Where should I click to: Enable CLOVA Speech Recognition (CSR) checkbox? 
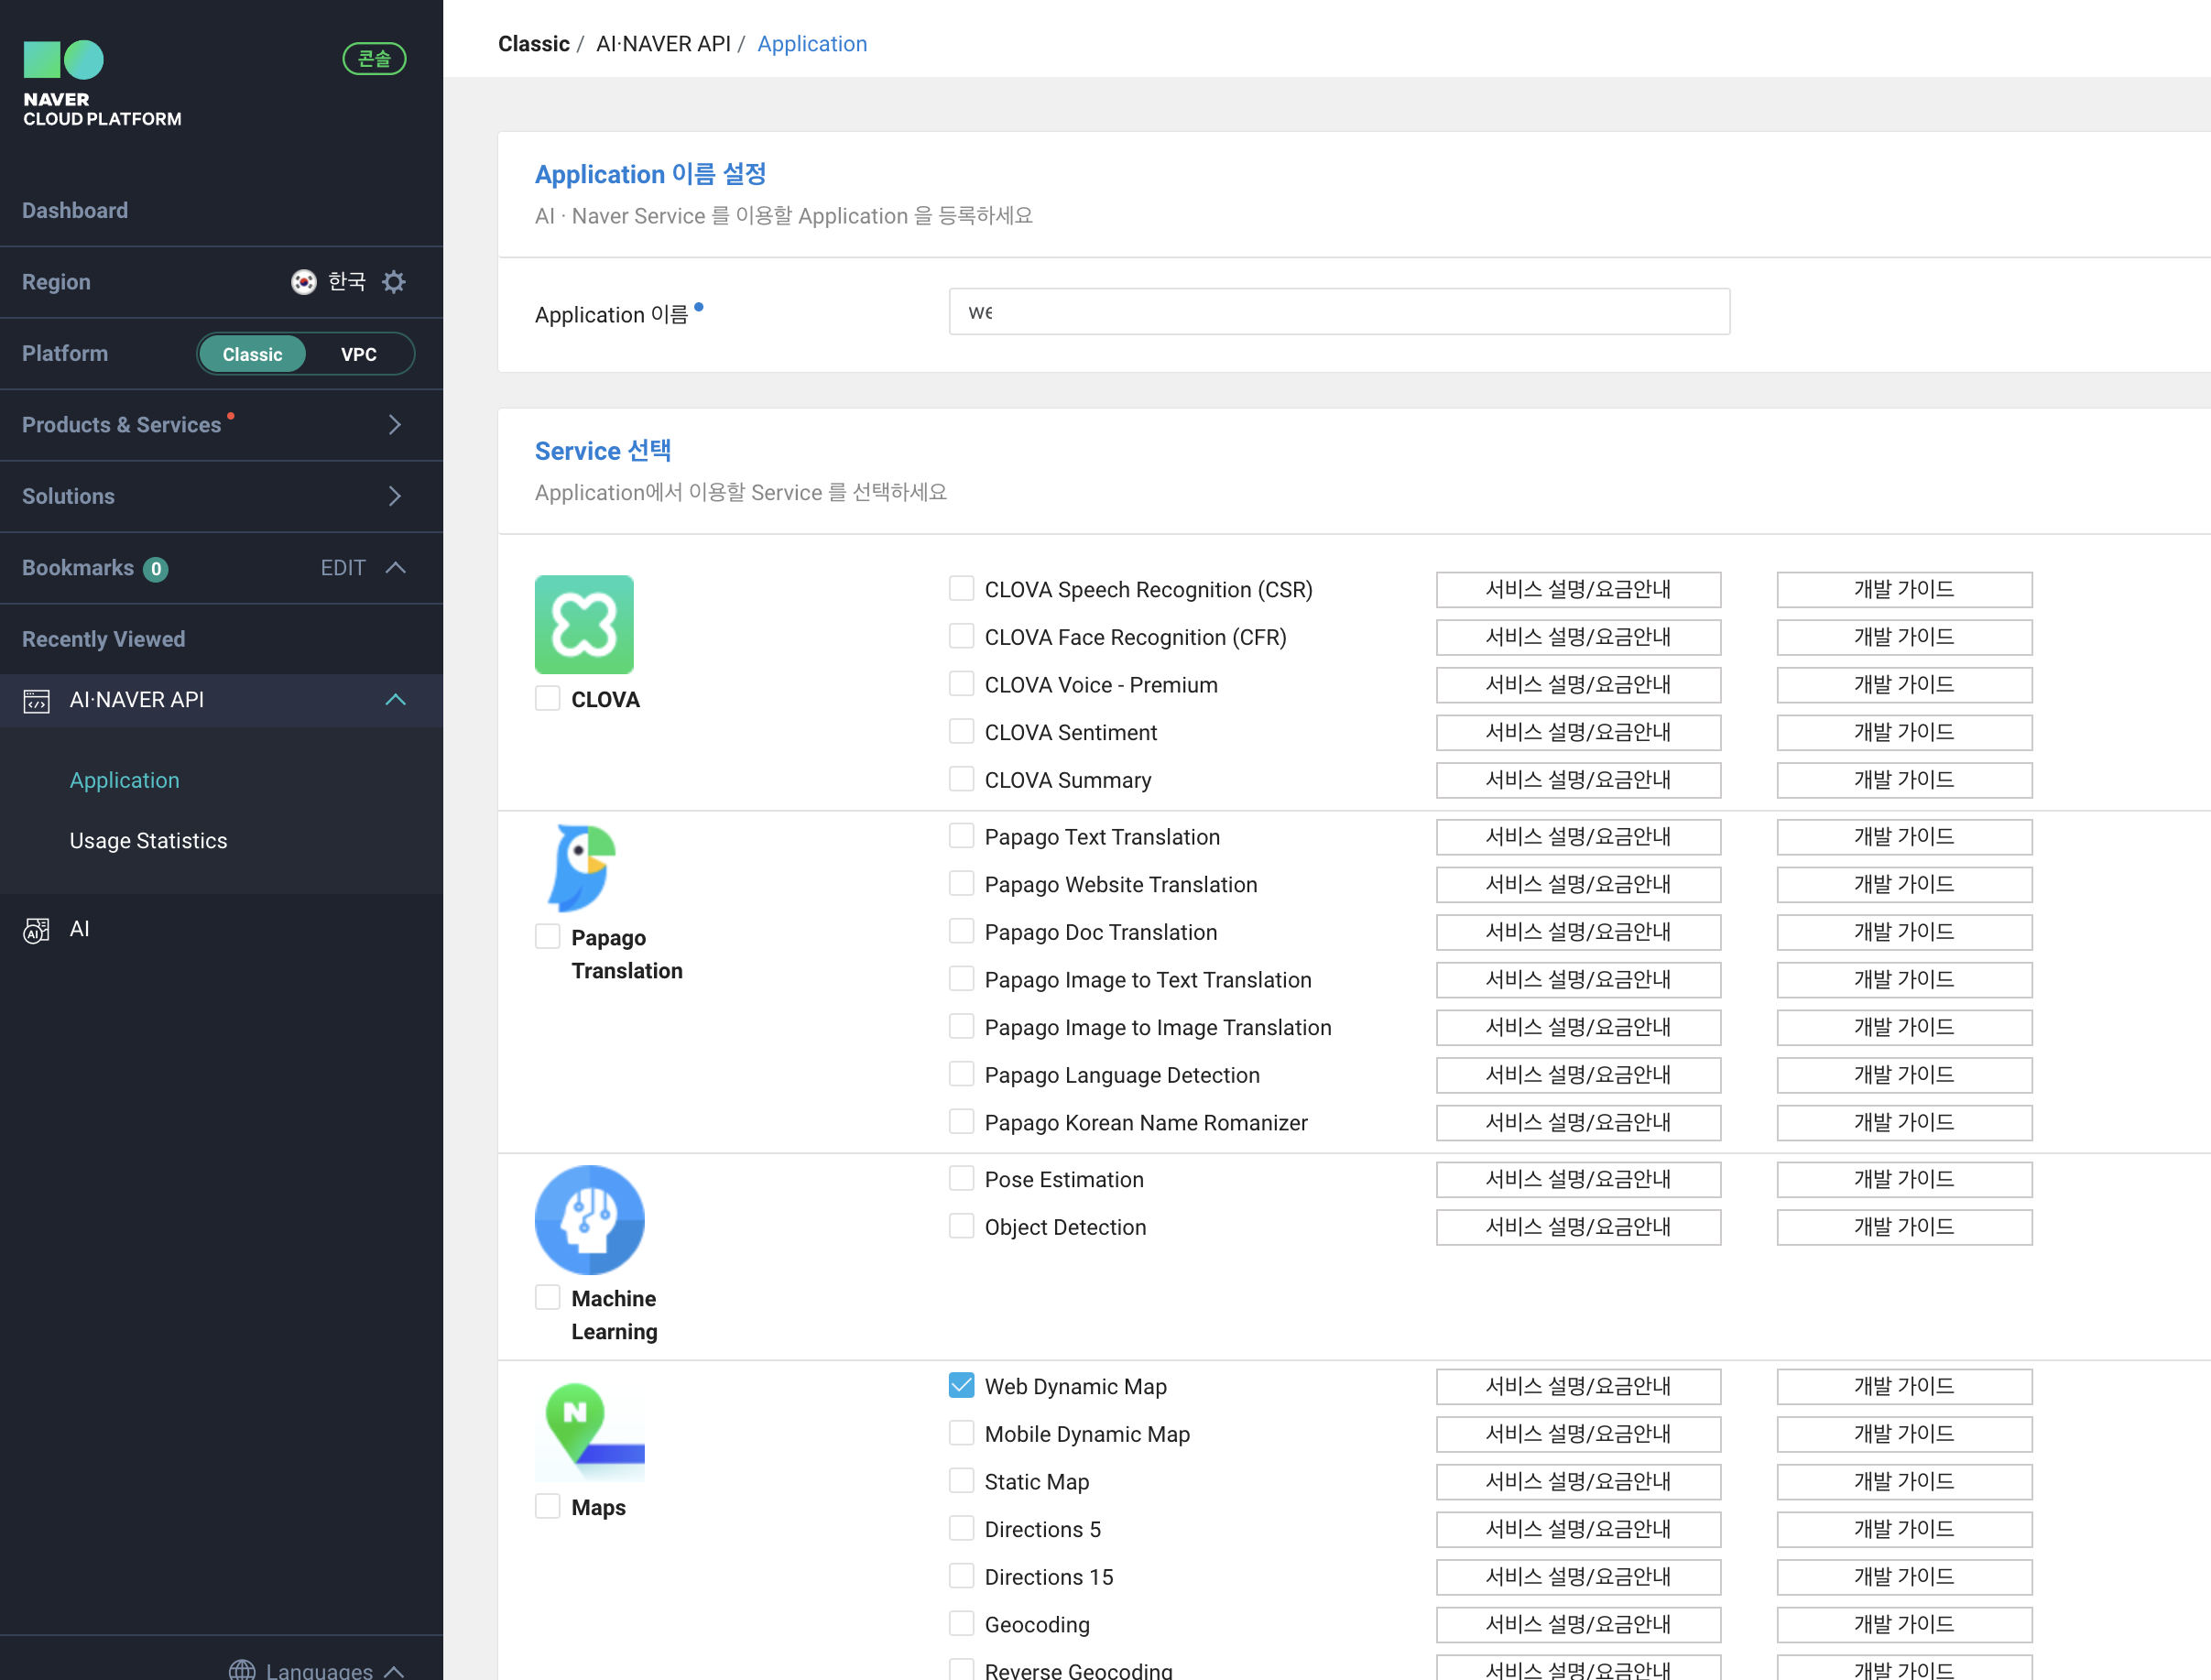click(961, 588)
